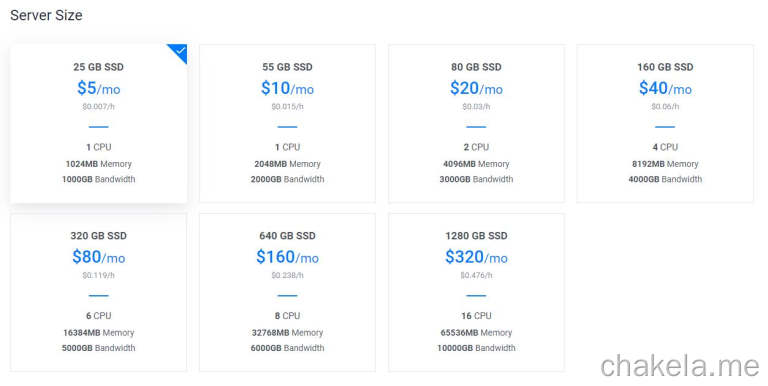This screenshot has width=768, height=386.
Task: Click the Server Size heading
Action: pyautogui.click(x=46, y=15)
